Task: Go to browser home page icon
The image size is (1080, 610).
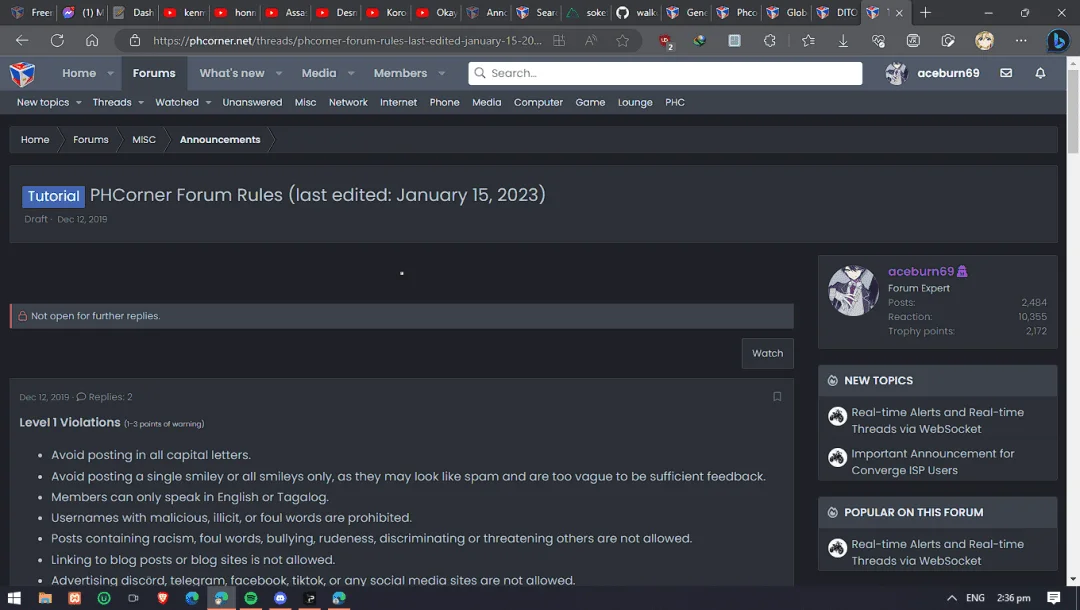Action: point(92,41)
